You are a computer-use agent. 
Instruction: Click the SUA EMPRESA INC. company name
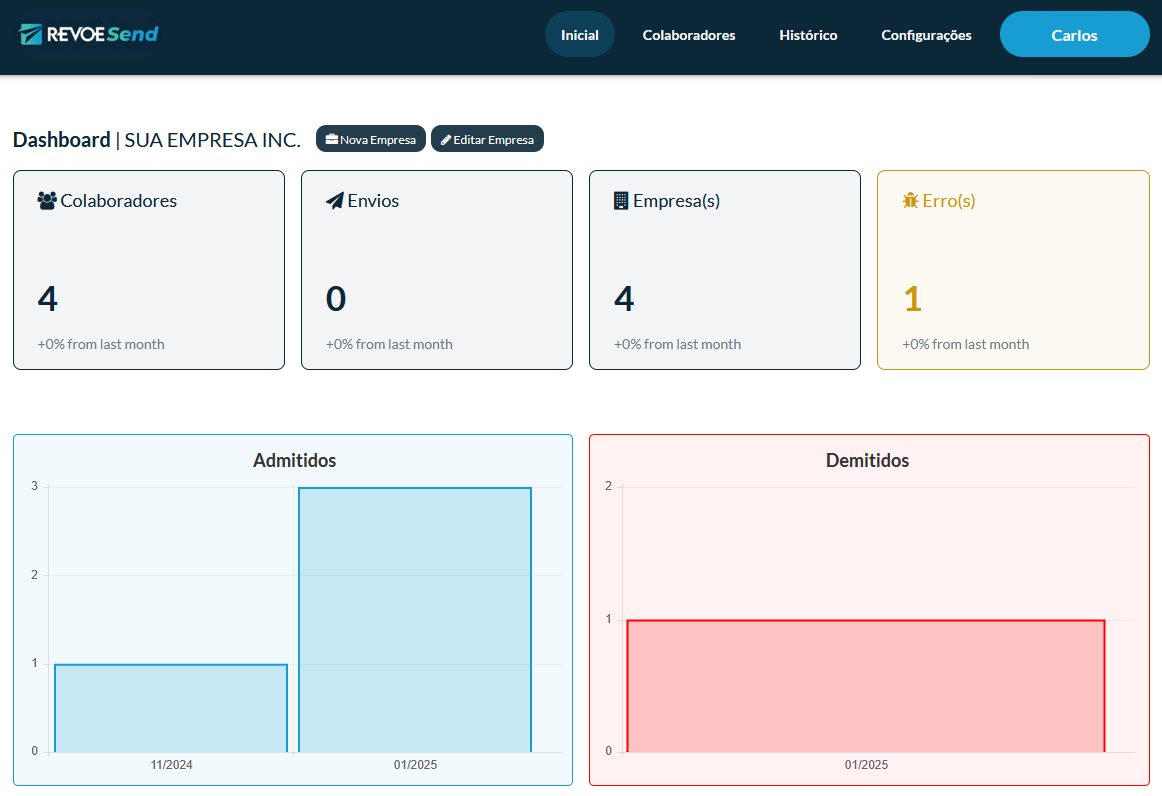(213, 139)
